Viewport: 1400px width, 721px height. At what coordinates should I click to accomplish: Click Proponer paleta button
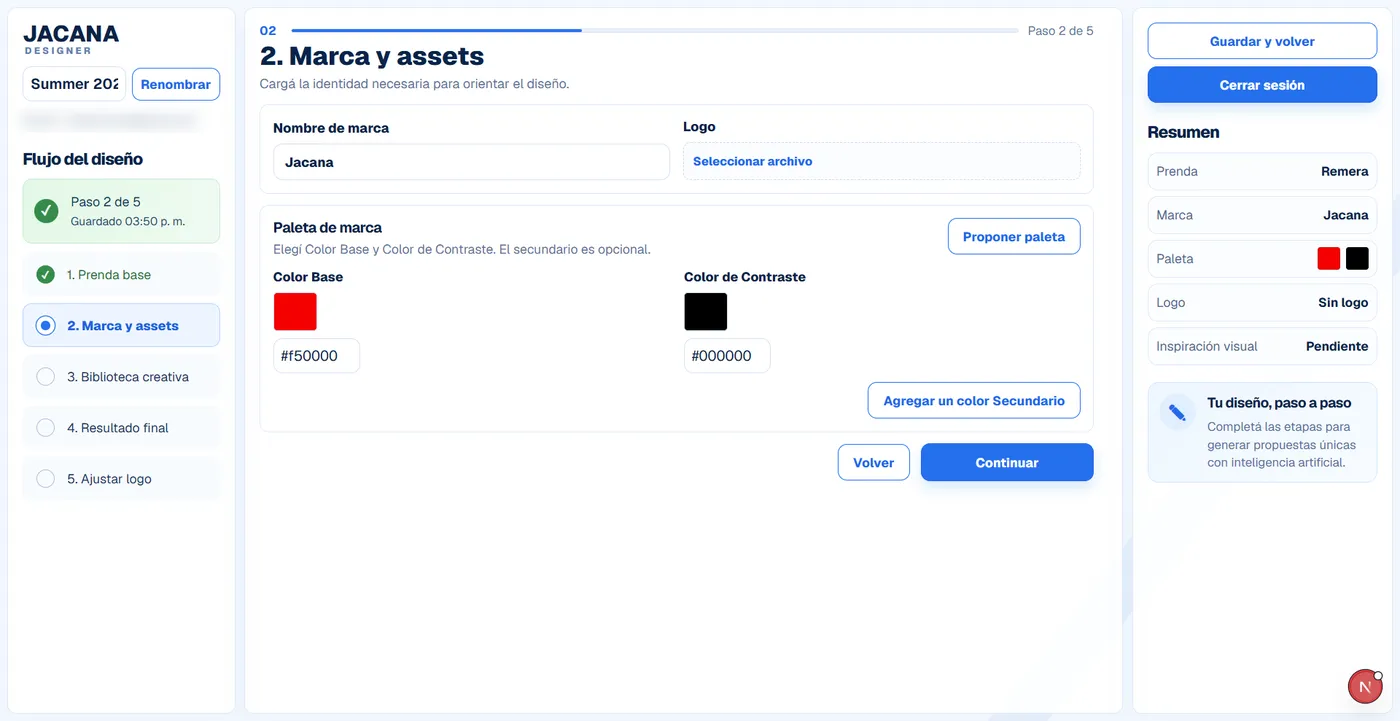click(x=1014, y=236)
